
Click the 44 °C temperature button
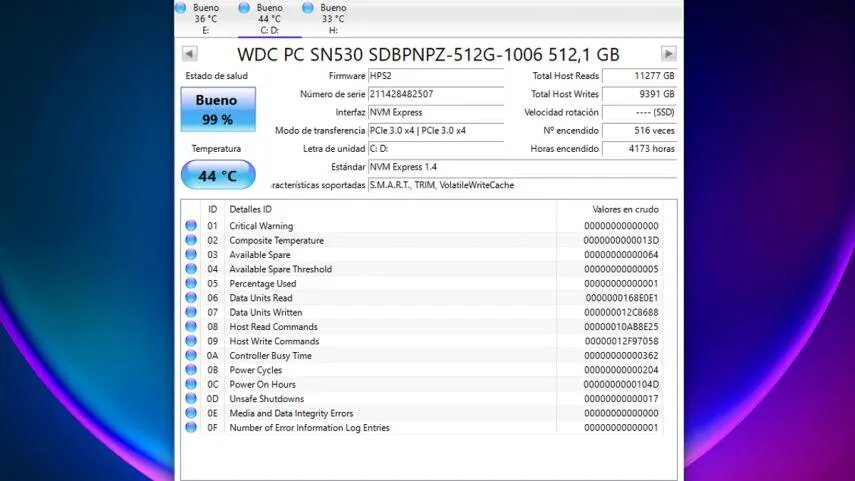click(217, 176)
